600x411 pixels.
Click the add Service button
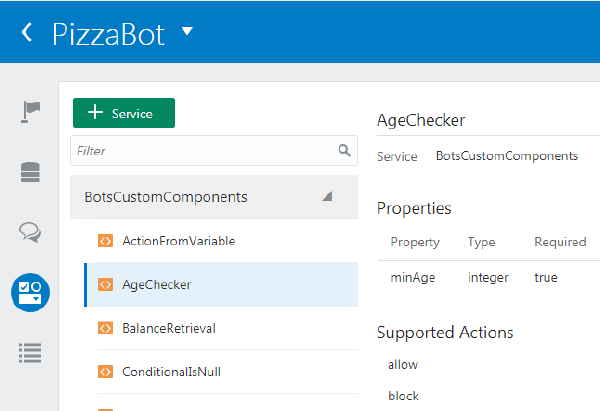click(x=124, y=113)
